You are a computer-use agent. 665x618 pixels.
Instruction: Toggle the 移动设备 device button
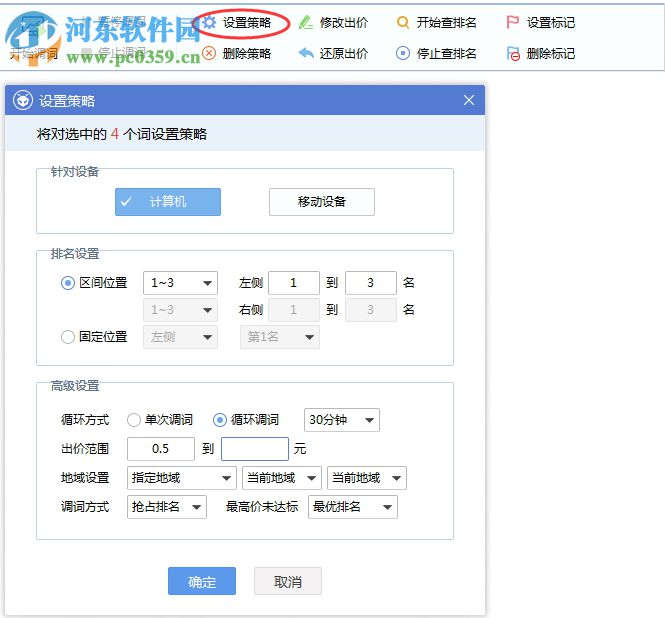click(321, 202)
